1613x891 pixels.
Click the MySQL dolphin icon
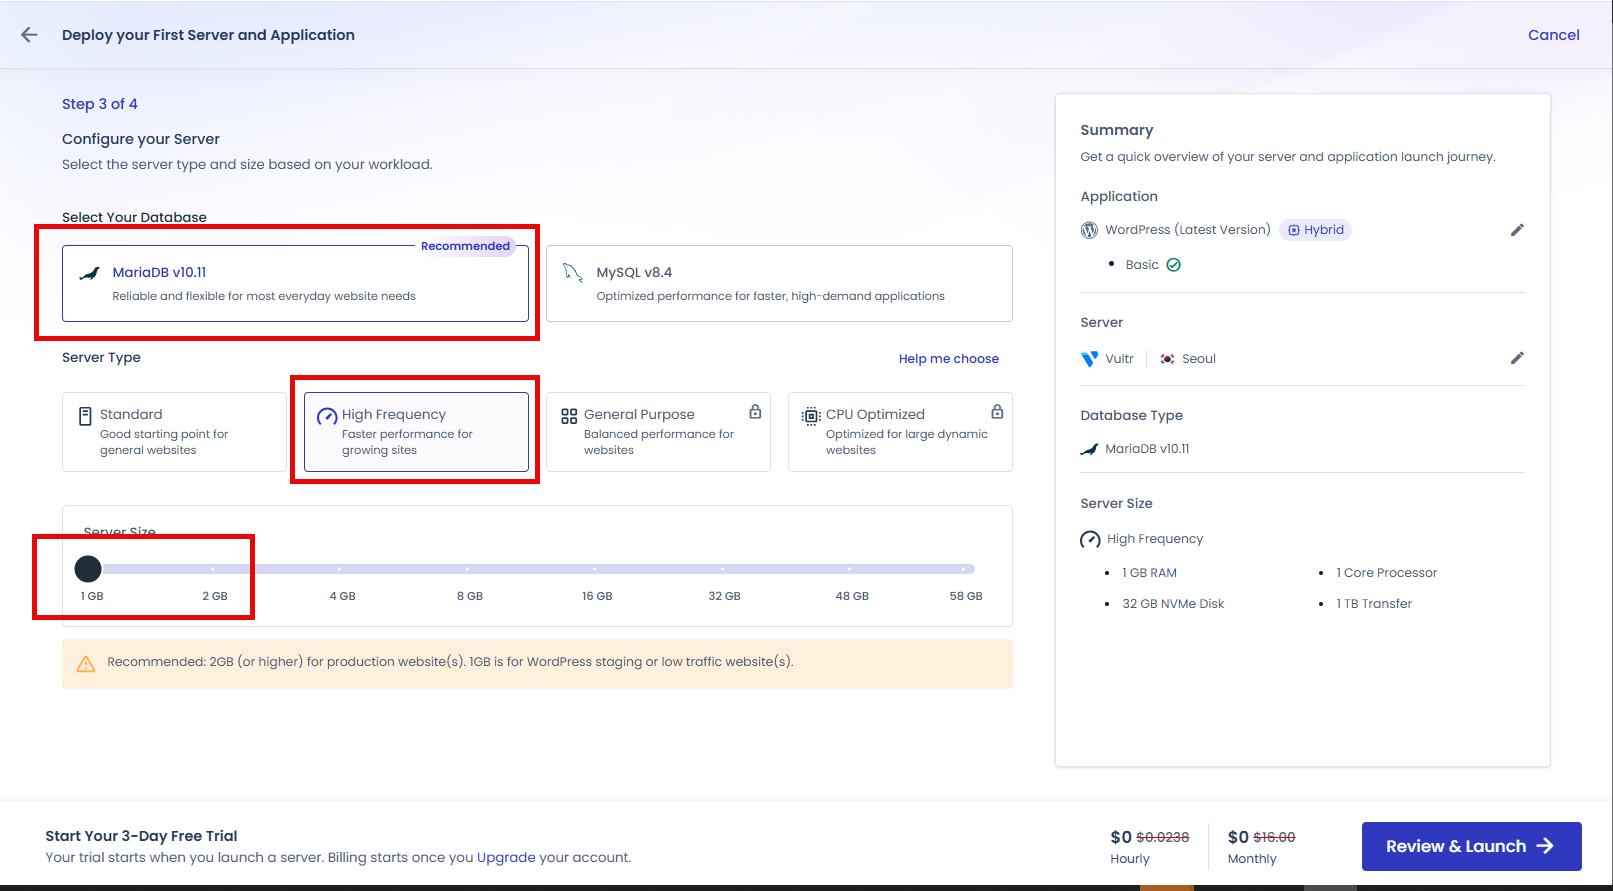pyautogui.click(x=573, y=273)
